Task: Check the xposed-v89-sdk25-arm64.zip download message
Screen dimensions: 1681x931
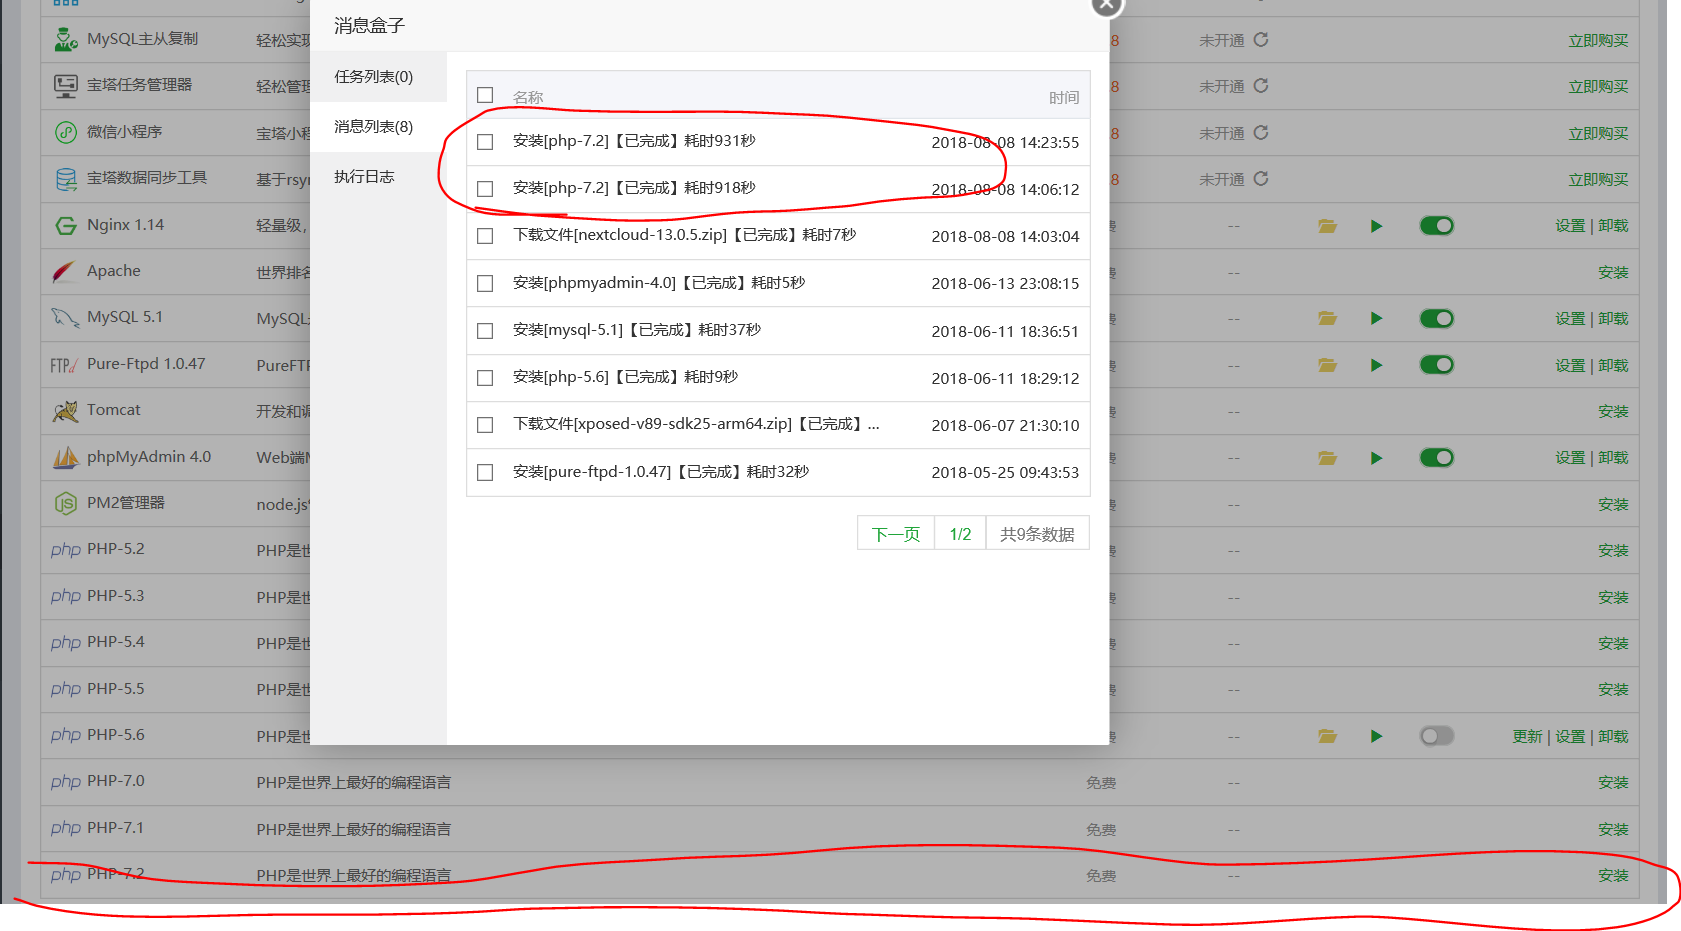Action: click(x=485, y=425)
